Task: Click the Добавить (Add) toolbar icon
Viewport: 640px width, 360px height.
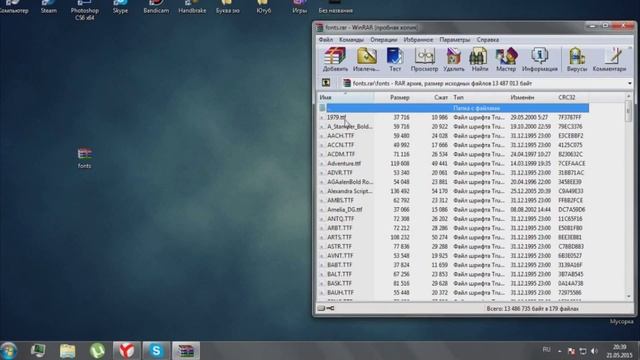Action: [335, 60]
